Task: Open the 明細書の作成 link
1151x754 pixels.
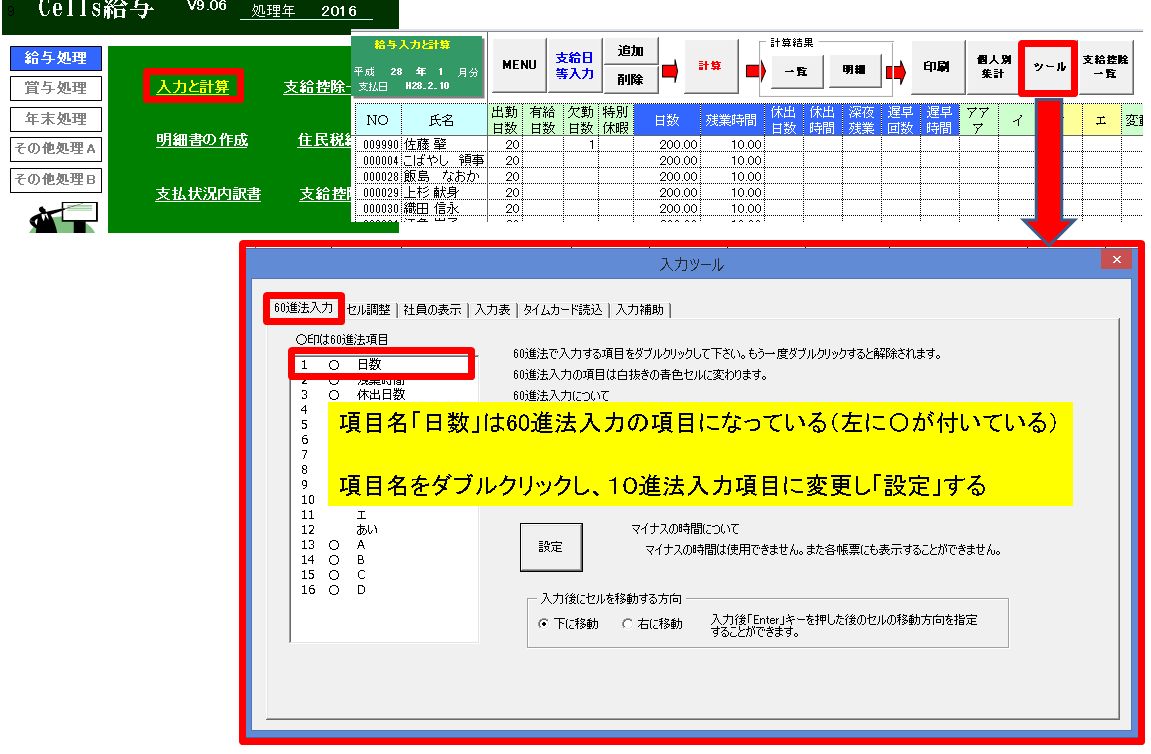Action: point(201,140)
